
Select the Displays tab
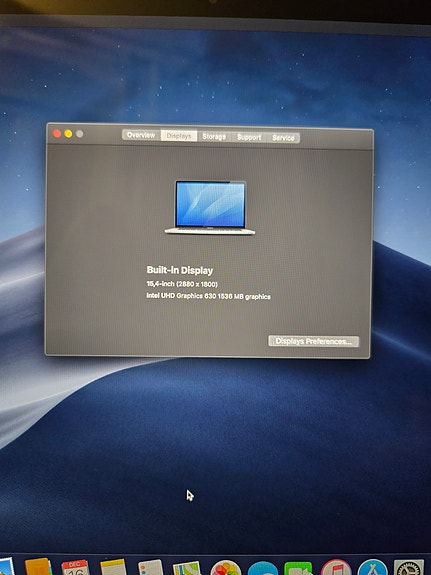[x=179, y=136]
